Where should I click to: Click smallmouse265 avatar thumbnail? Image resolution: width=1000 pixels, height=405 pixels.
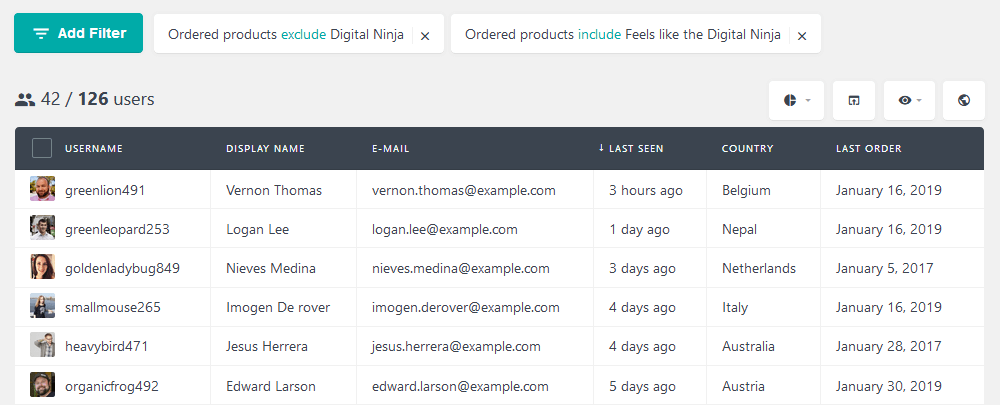point(42,306)
